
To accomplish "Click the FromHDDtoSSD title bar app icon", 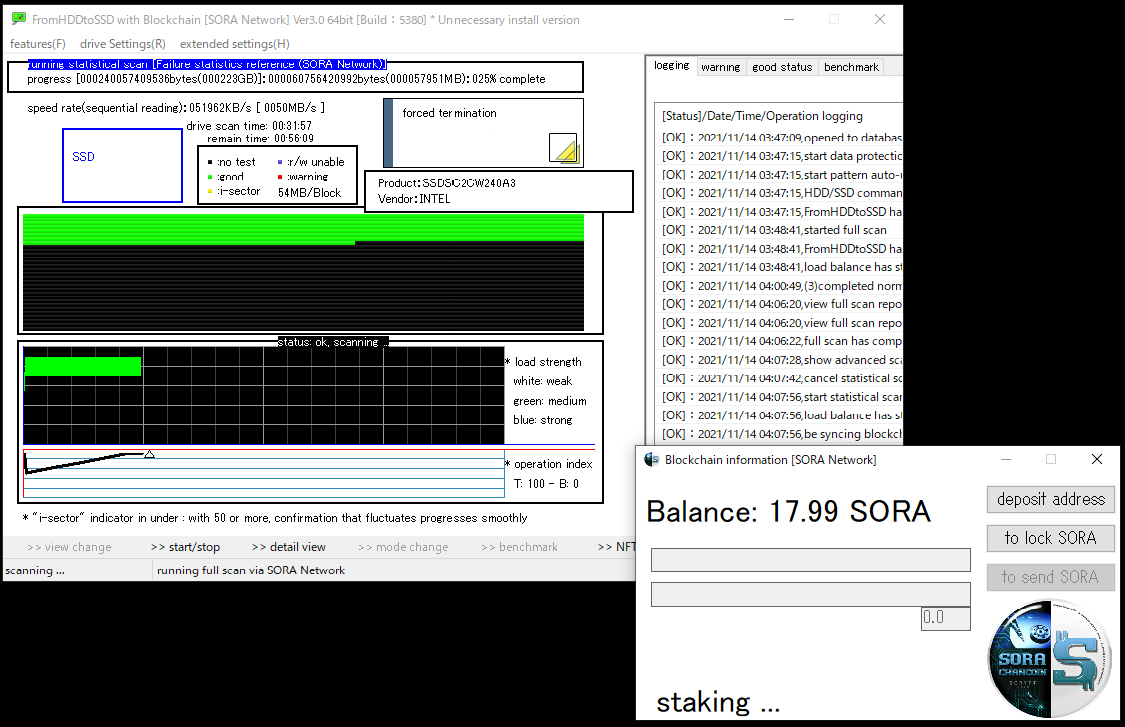I will pos(19,19).
